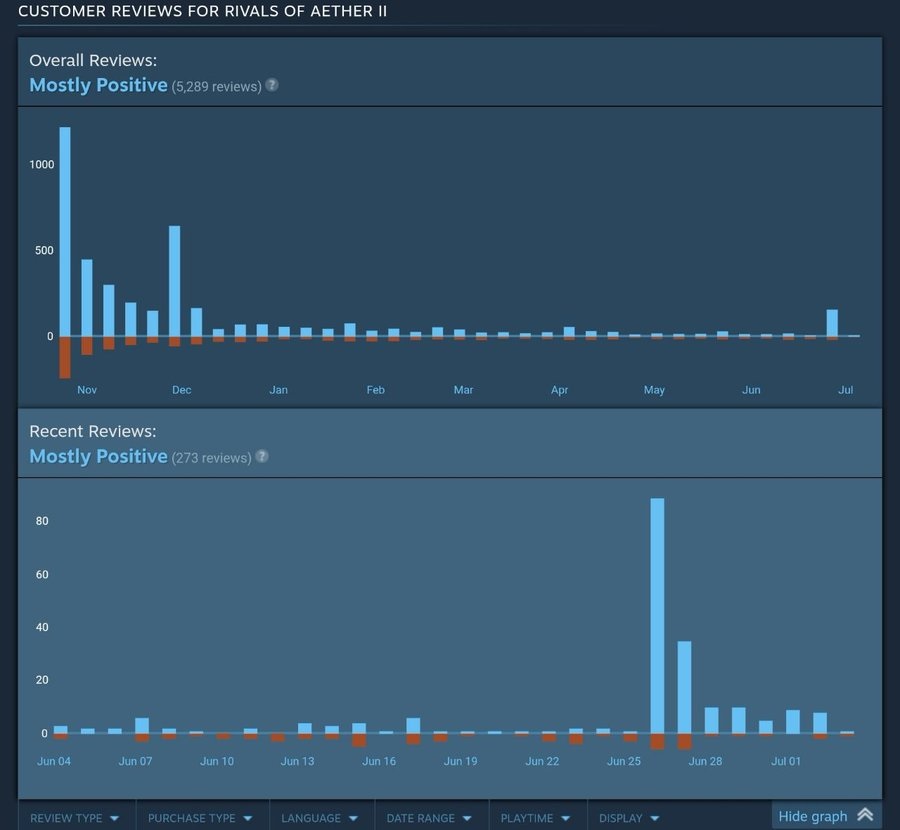
Task: Click the Jul axis label in overall chart
Action: point(845,390)
